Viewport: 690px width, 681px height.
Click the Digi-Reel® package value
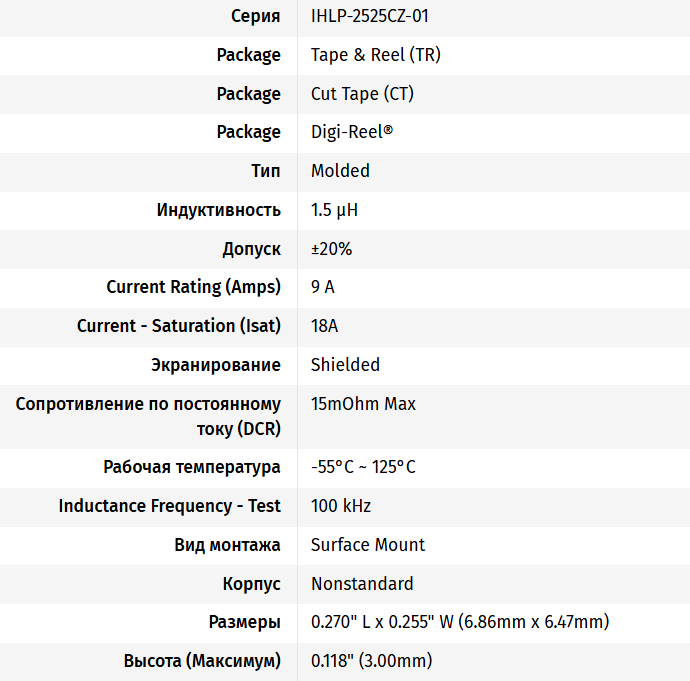click(x=352, y=132)
